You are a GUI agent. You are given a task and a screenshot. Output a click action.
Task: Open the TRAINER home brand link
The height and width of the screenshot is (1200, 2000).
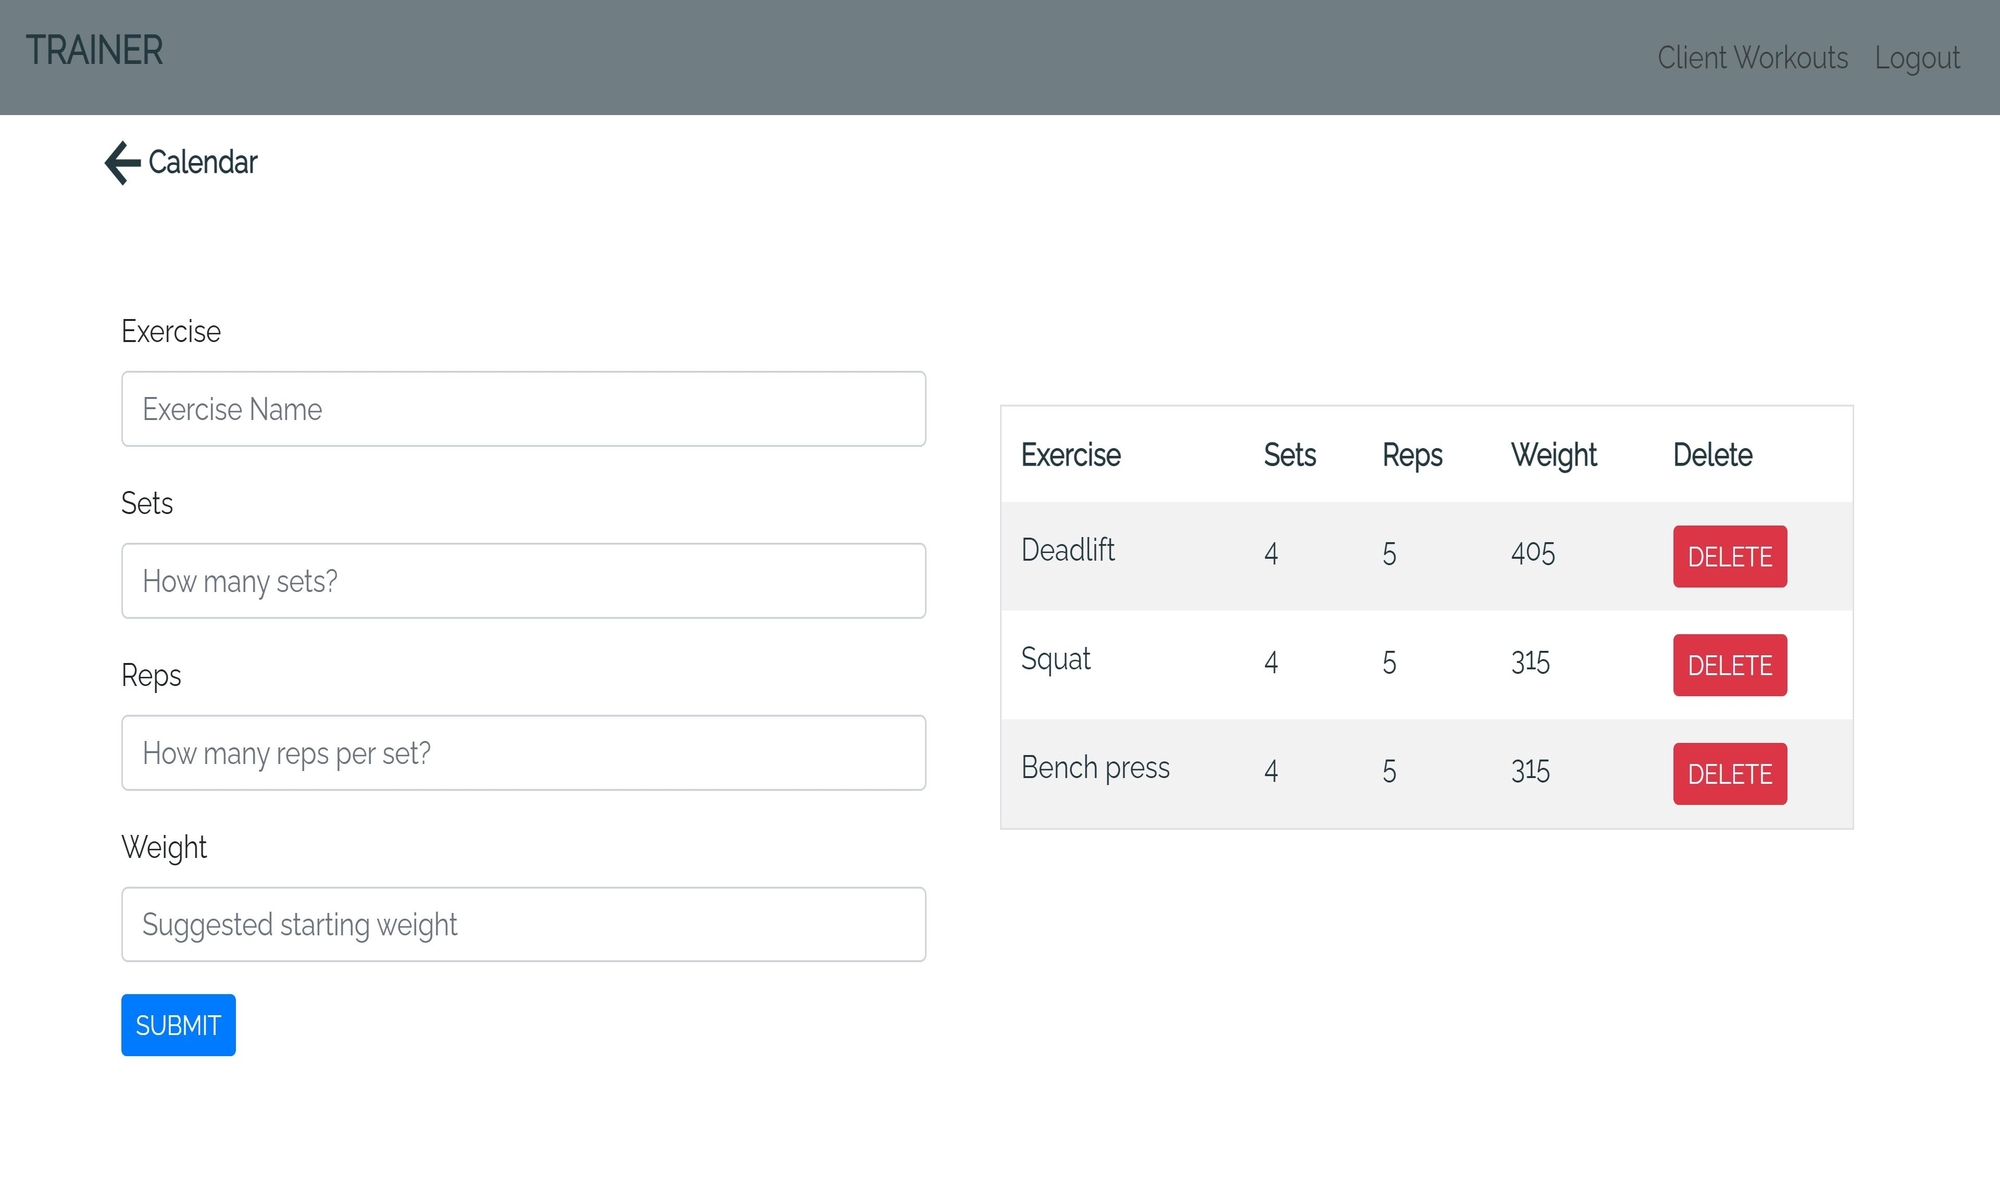point(94,50)
